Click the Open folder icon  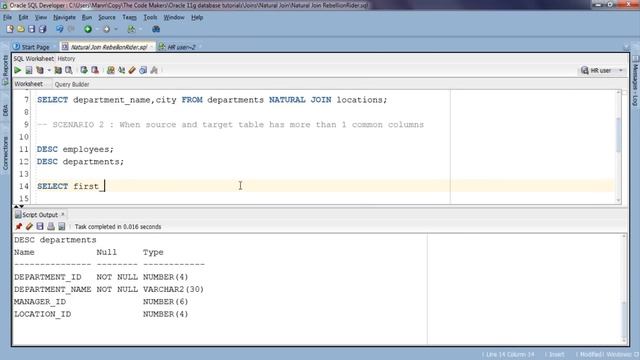click(21, 29)
